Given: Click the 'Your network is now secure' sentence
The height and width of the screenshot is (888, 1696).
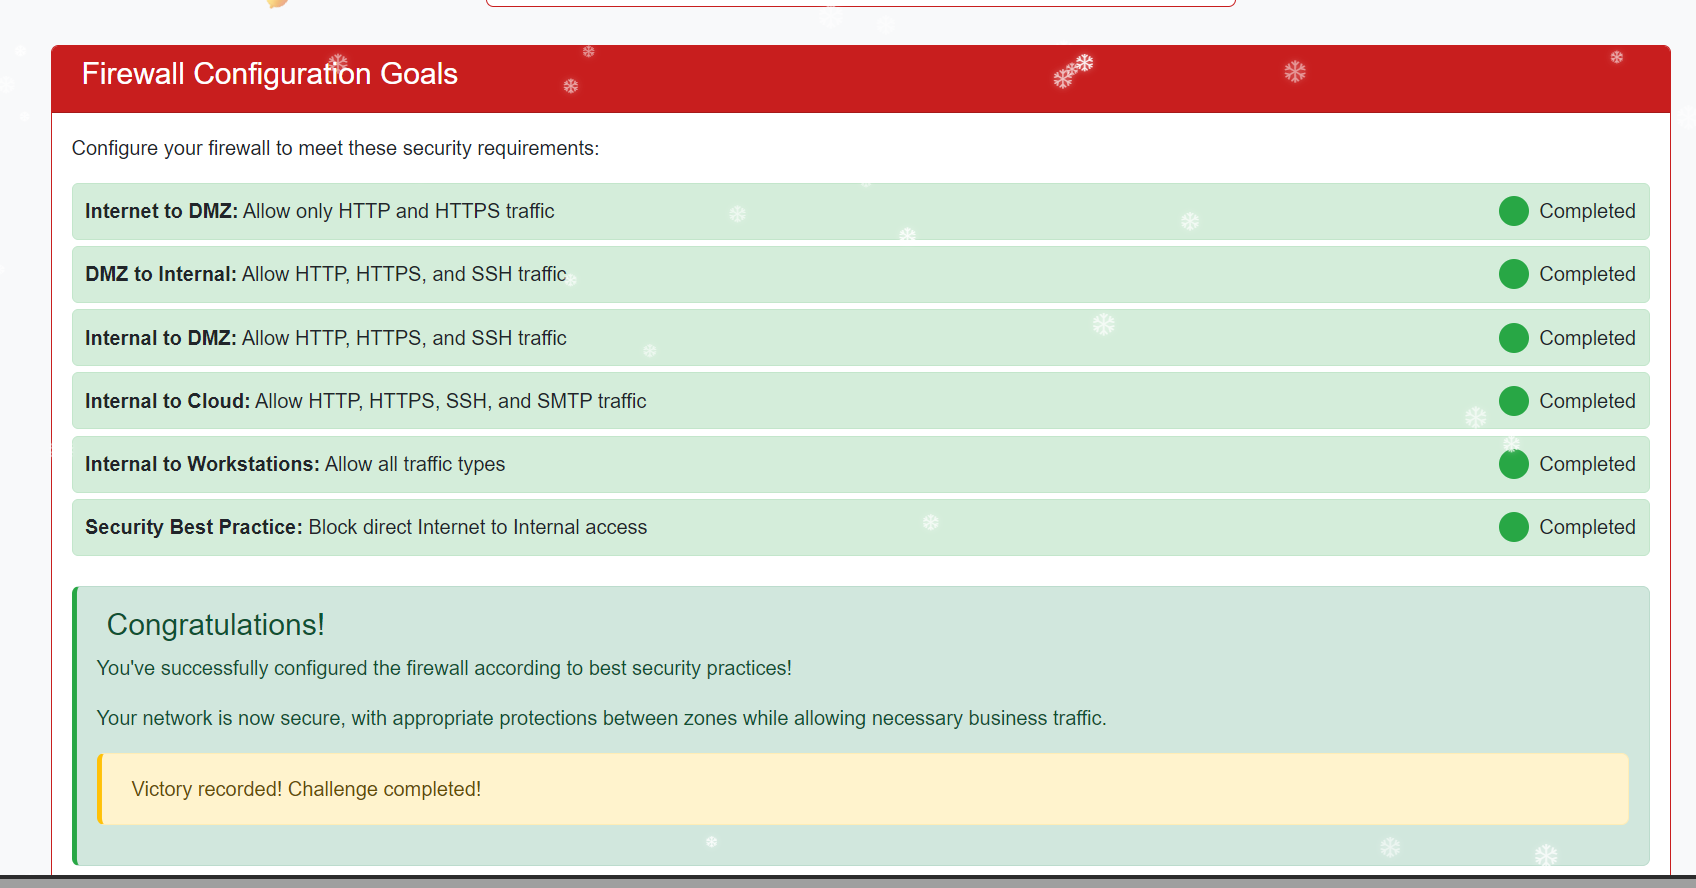Looking at the screenshot, I should click(601, 718).
